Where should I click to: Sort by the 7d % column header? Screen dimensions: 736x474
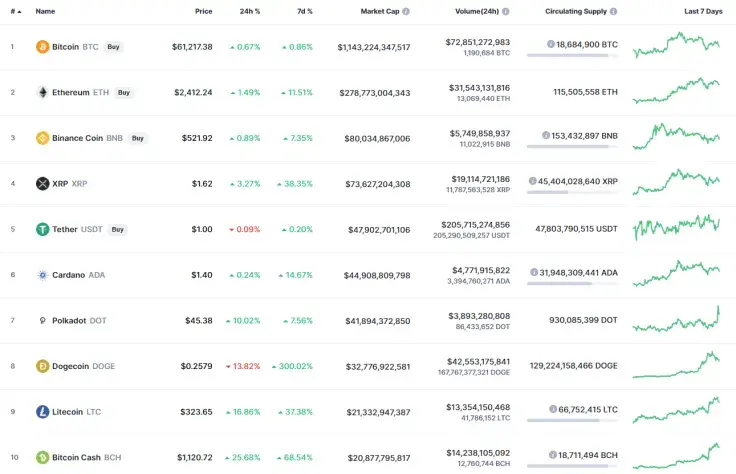click(x=302, y=12)
